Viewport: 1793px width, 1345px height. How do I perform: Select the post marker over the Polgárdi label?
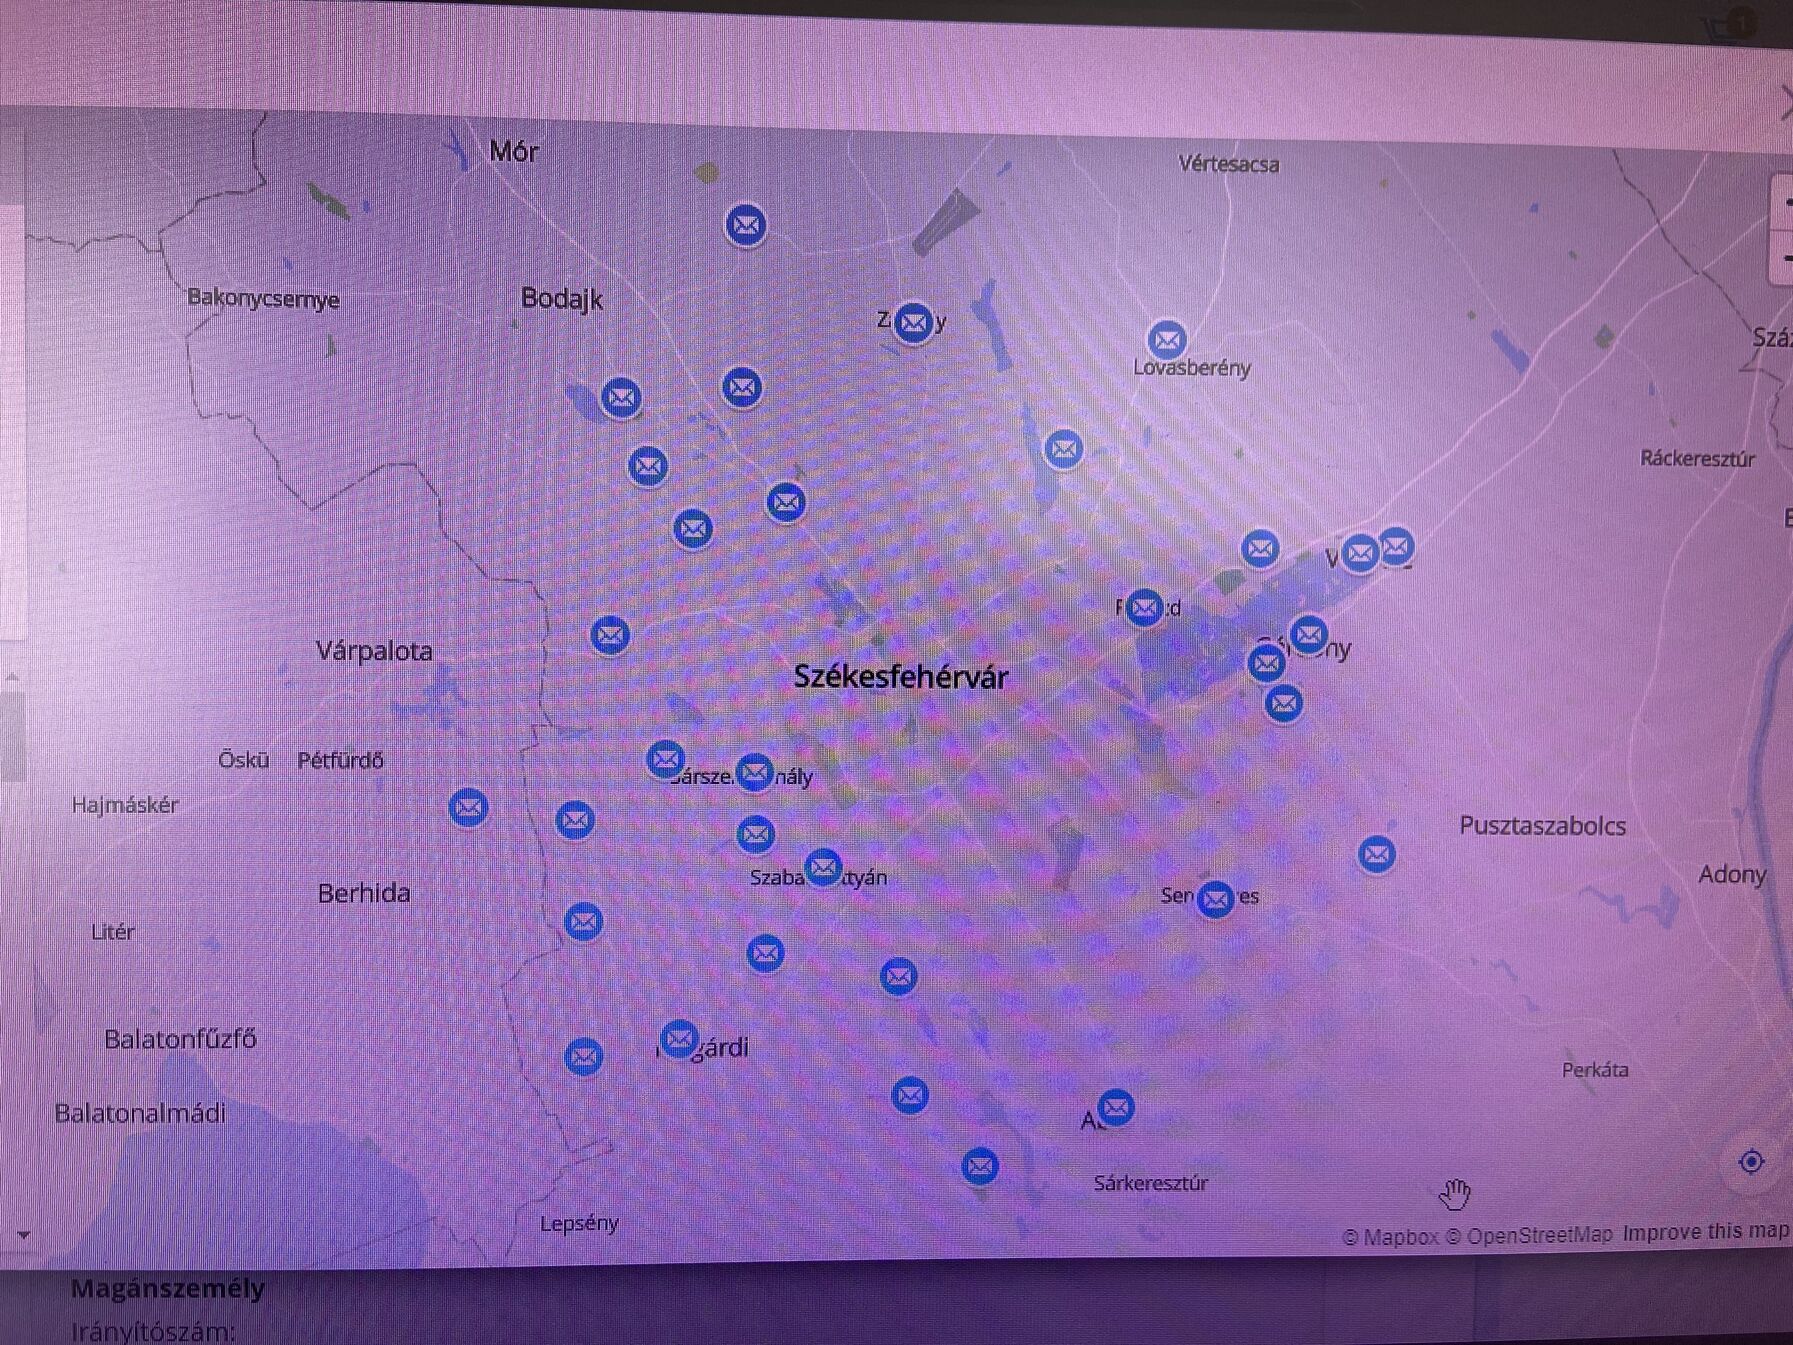point(680,1039)
